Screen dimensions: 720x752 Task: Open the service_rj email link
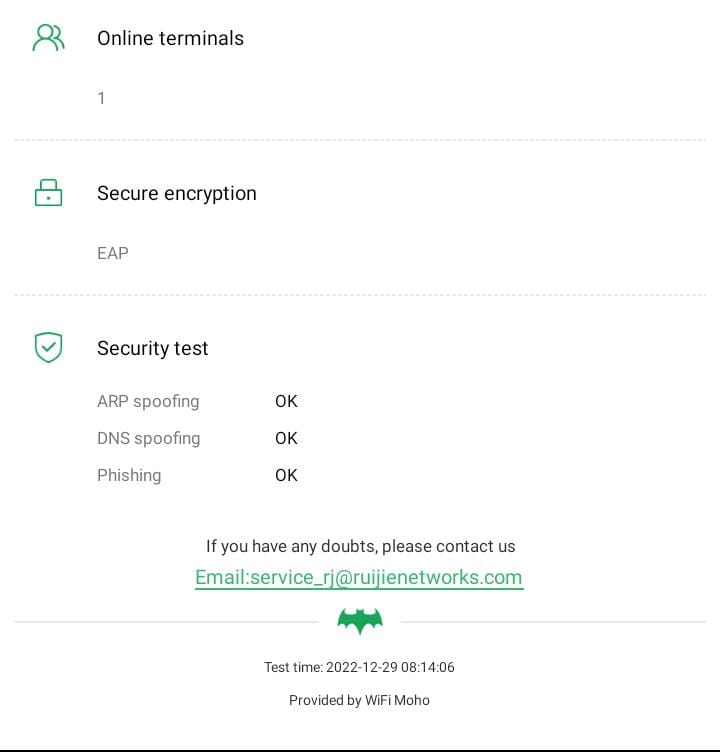(359, 577)
